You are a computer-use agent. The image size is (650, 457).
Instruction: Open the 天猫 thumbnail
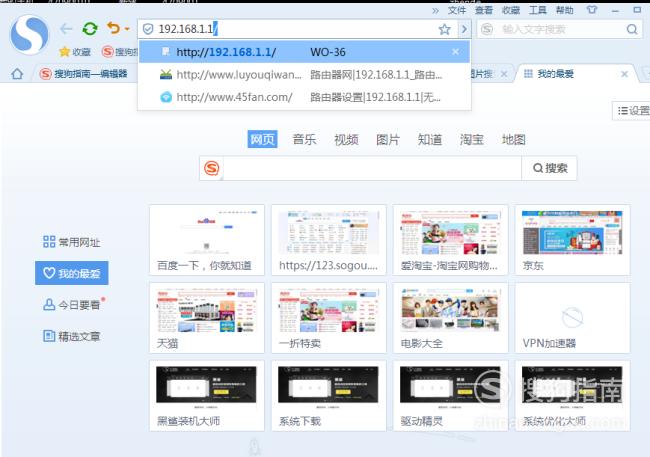207,318
